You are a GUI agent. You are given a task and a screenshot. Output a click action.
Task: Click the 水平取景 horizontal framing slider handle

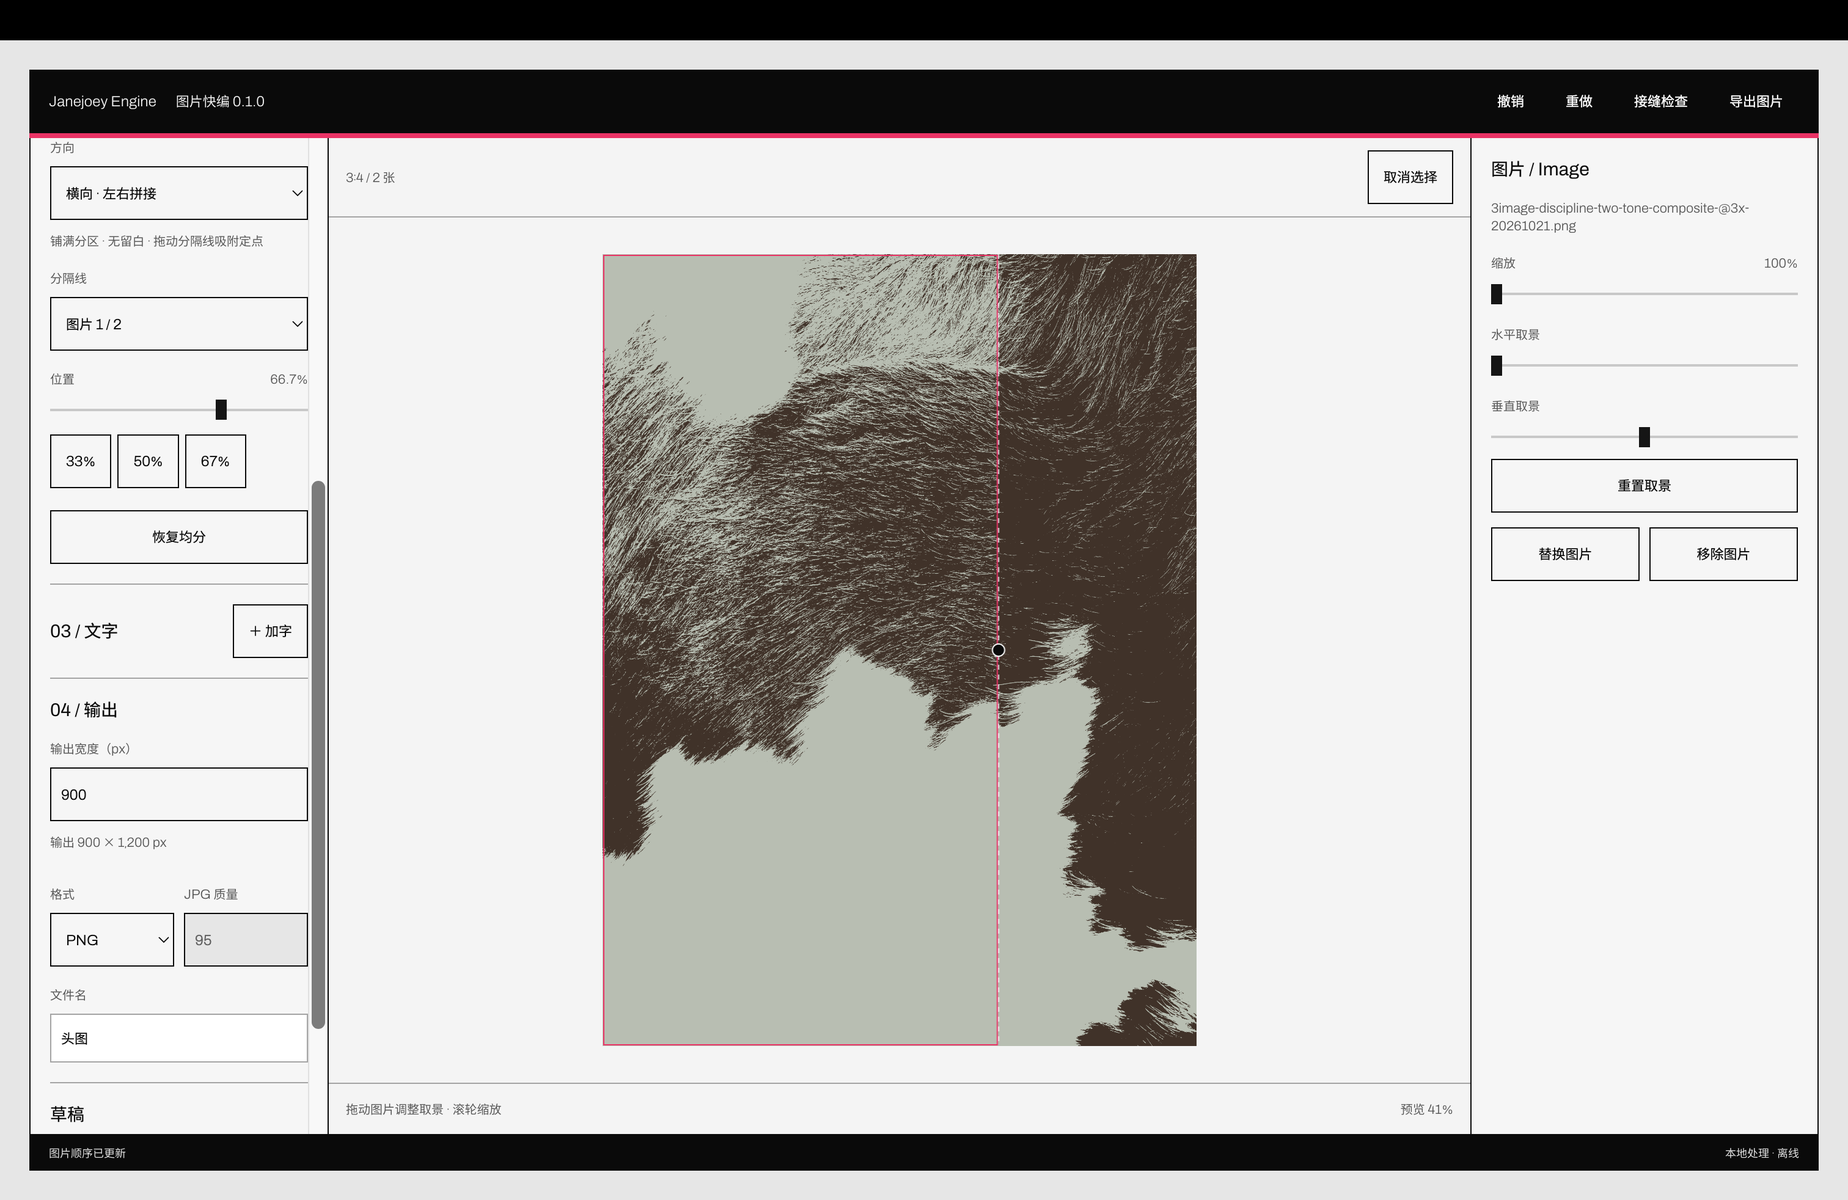coord(1497,366)
